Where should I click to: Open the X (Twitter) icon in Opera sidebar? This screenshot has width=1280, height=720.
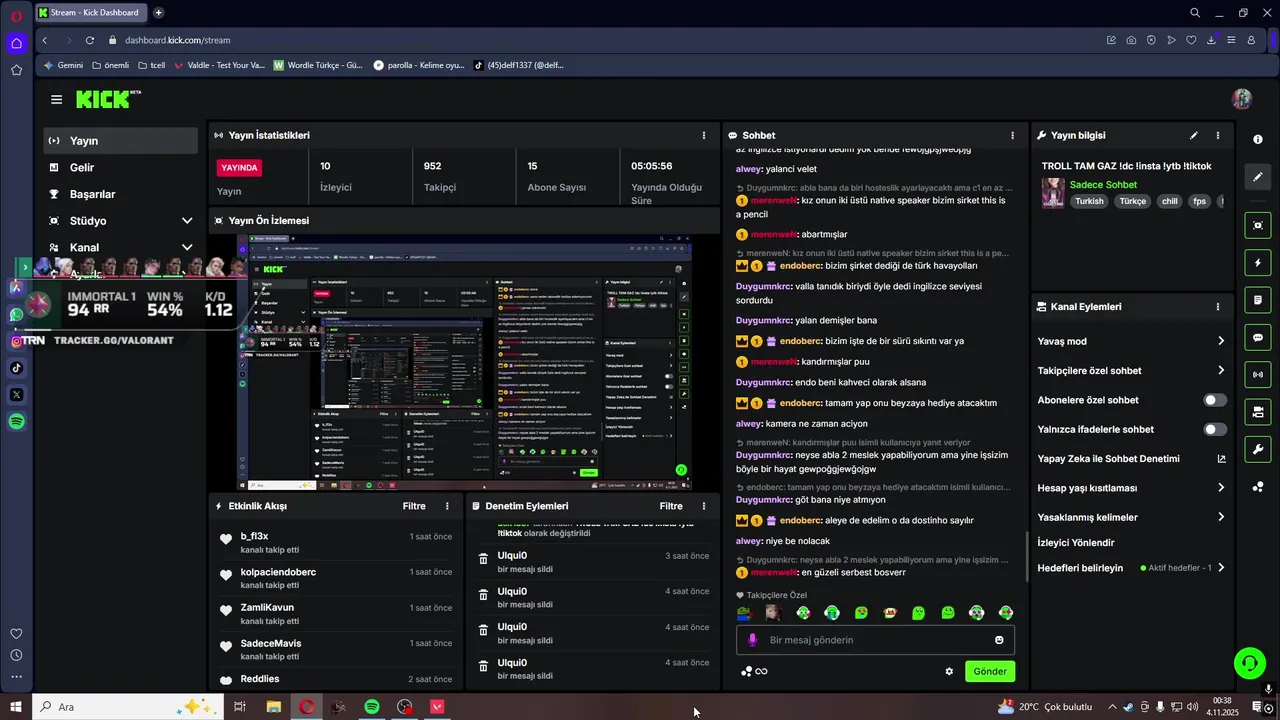click(x=16, y=395)
